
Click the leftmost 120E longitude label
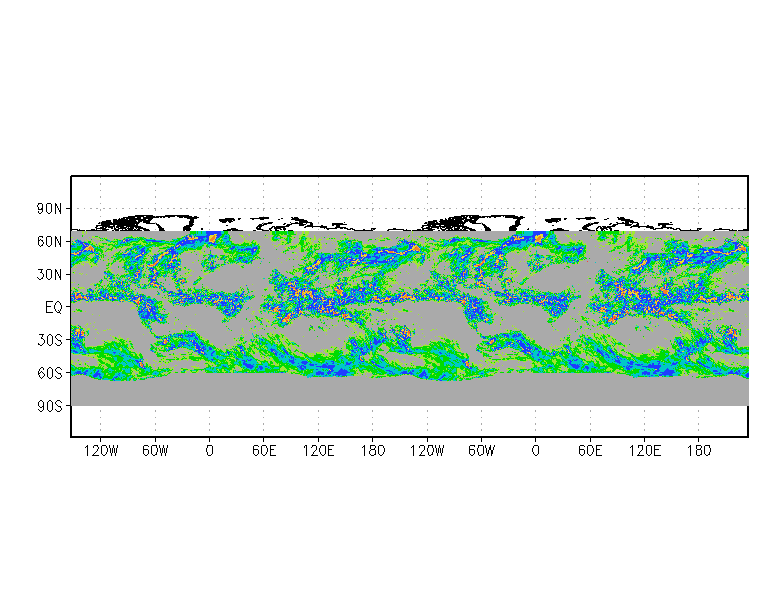point(318,451)
